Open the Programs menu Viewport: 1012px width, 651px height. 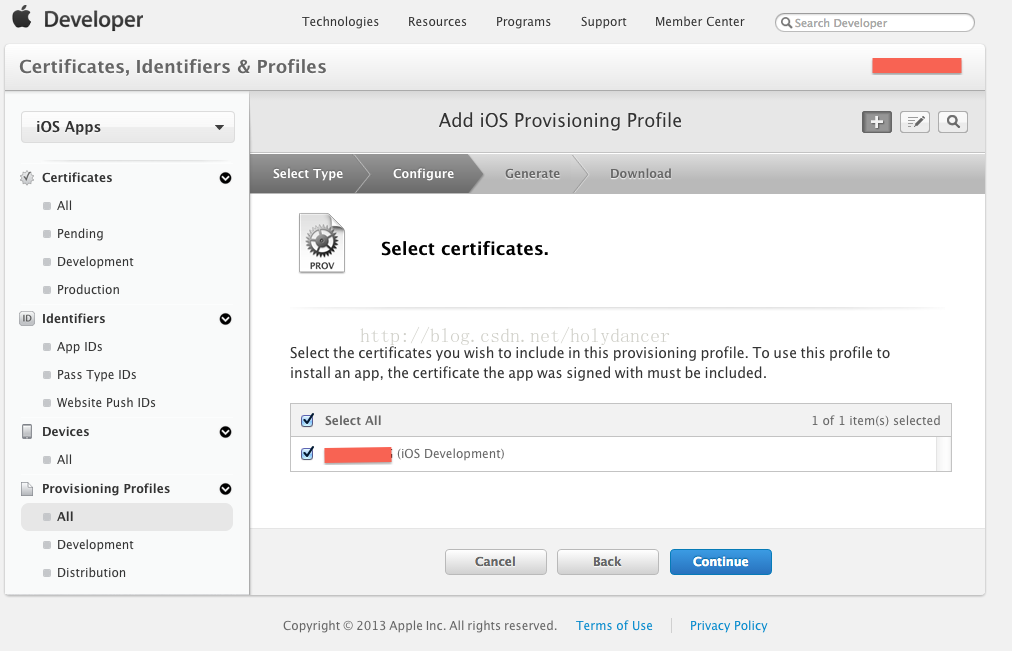pos(523,21)
